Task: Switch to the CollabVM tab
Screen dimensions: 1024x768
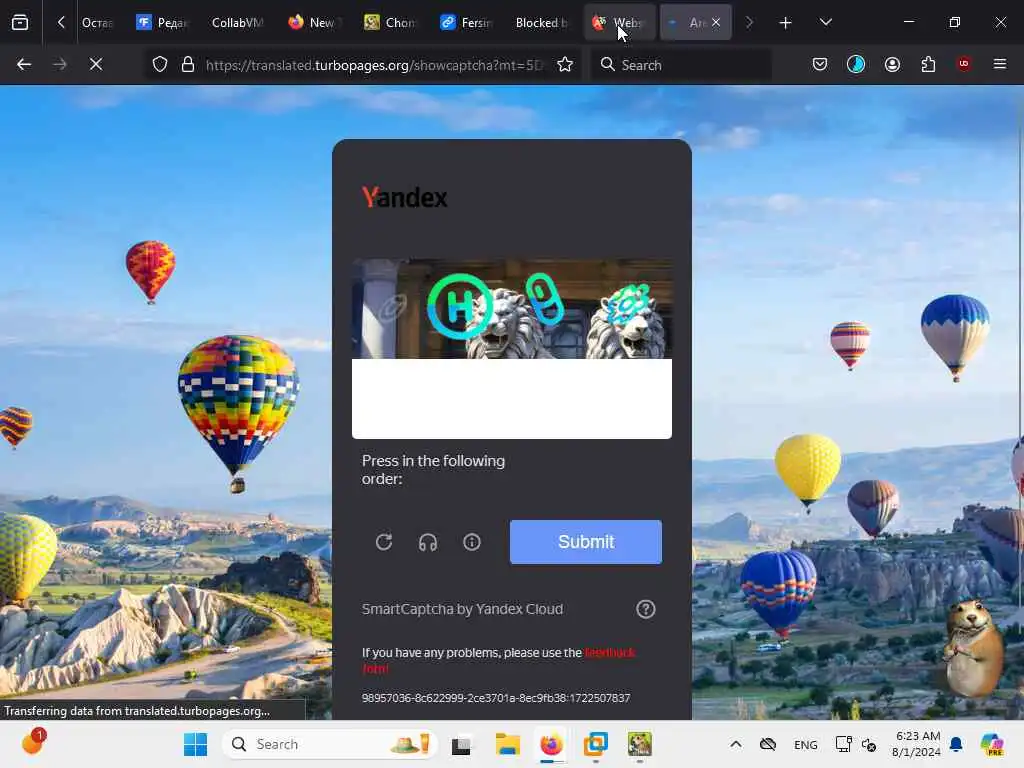Action: click(237, 23)
